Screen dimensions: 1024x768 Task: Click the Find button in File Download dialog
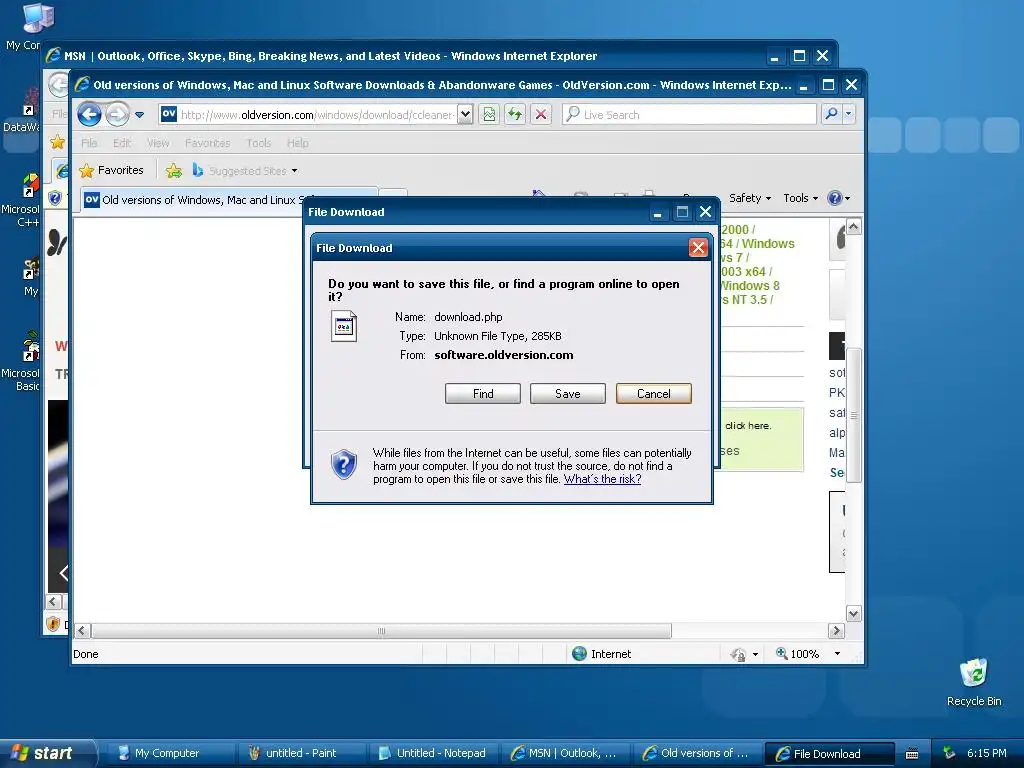coord(483,394)
